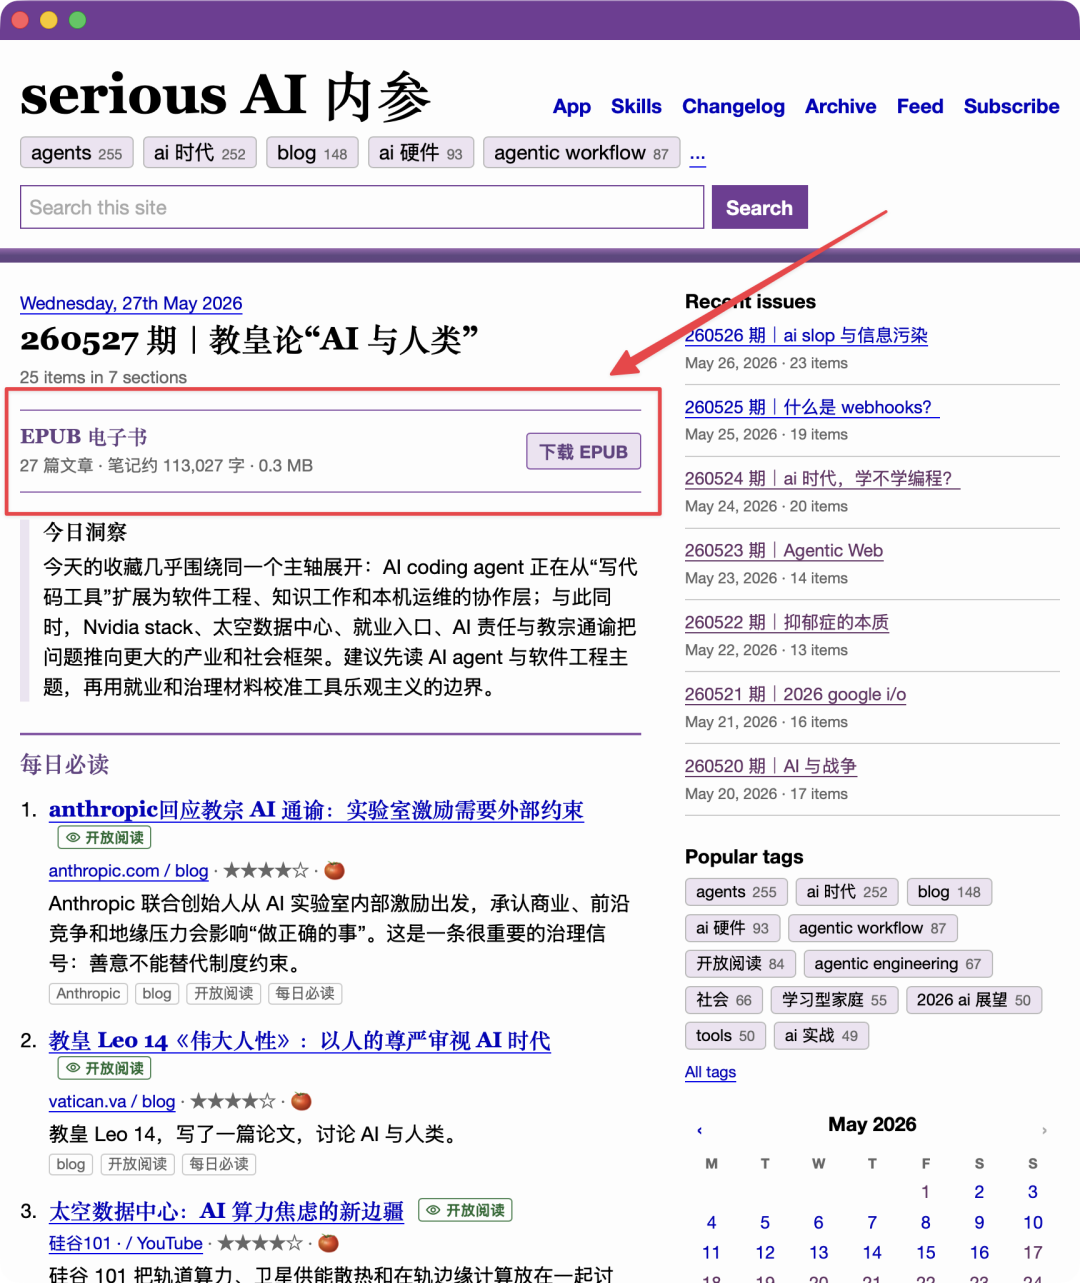Select 开放阅读 84 in Popular tags
1080x1283 pixels.
740,964
